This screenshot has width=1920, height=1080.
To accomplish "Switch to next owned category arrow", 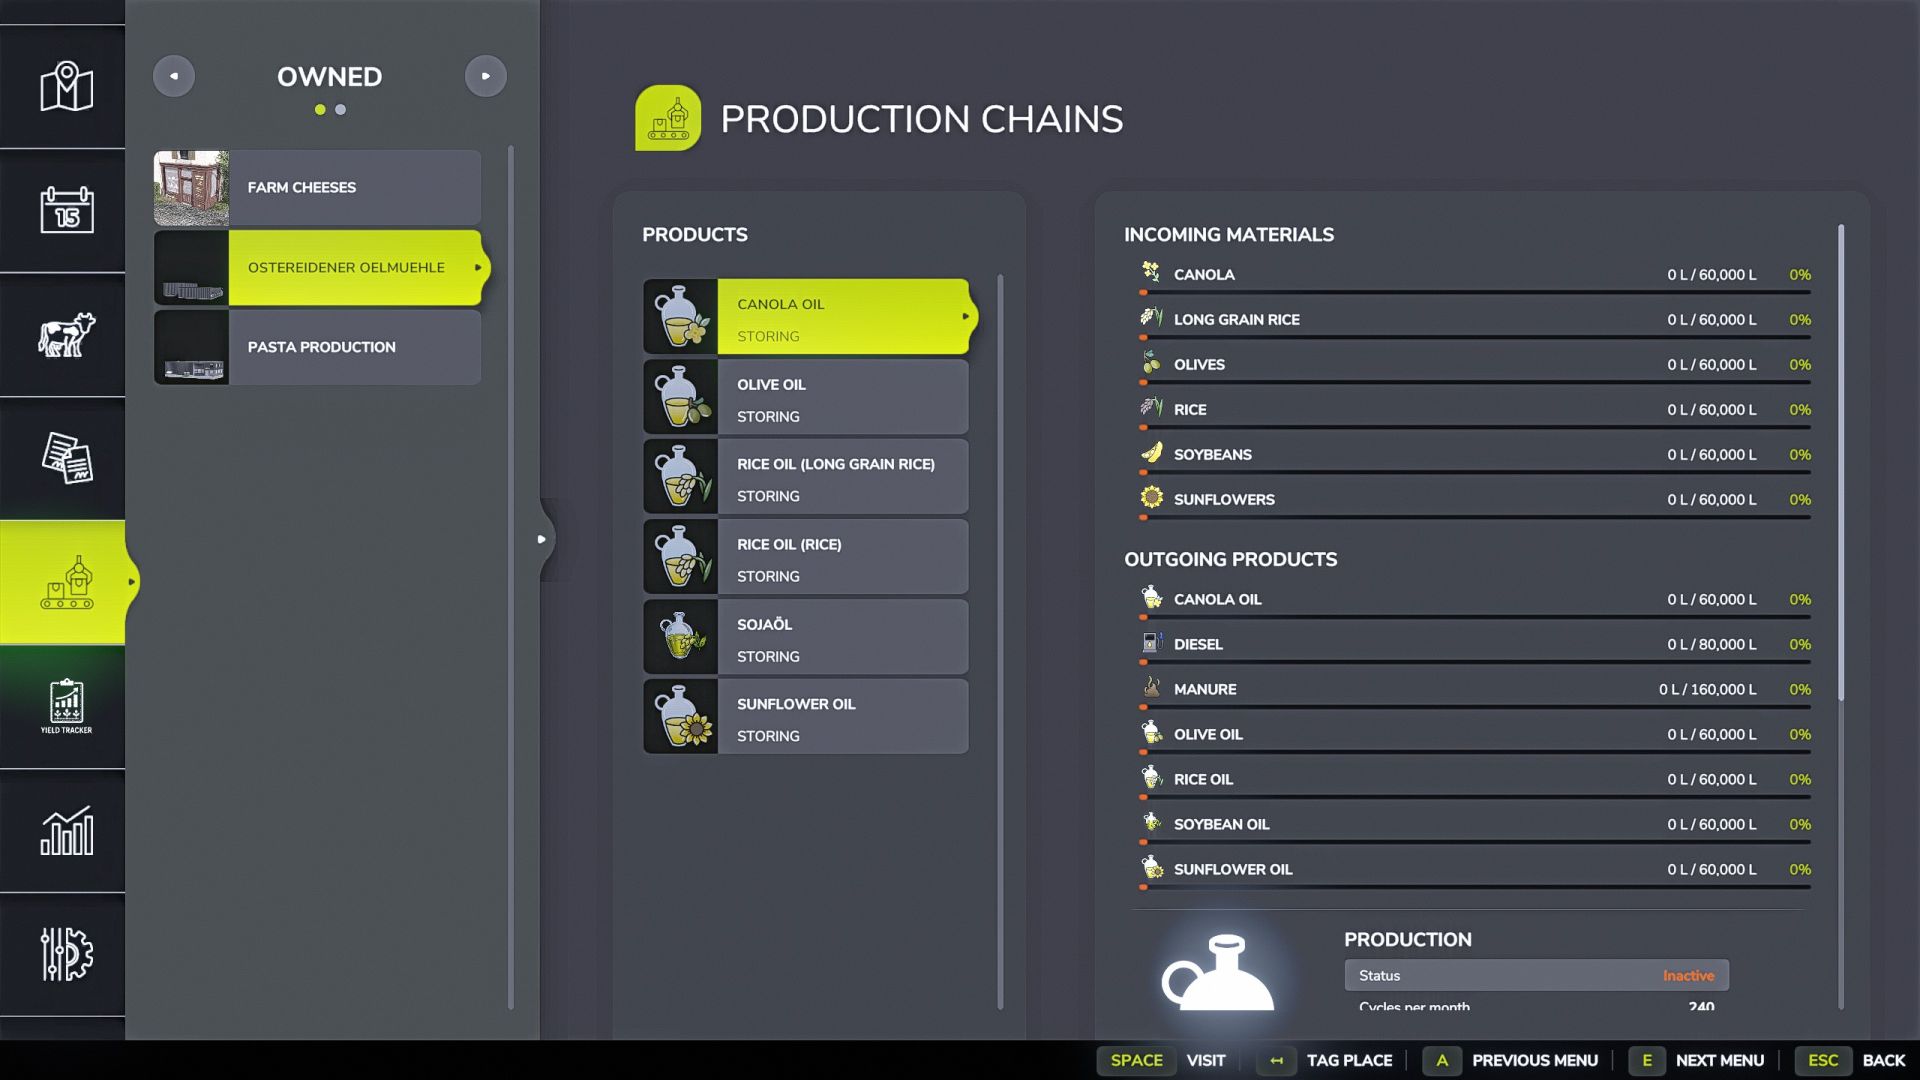I will point(486,76).
